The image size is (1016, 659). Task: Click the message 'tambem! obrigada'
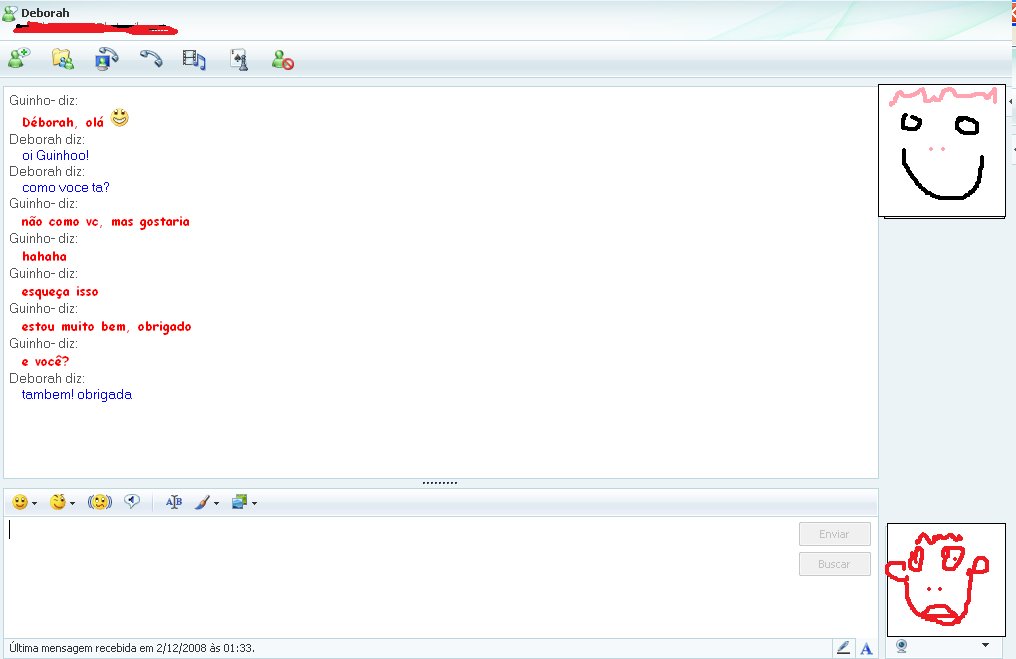[x=77, y=395]
